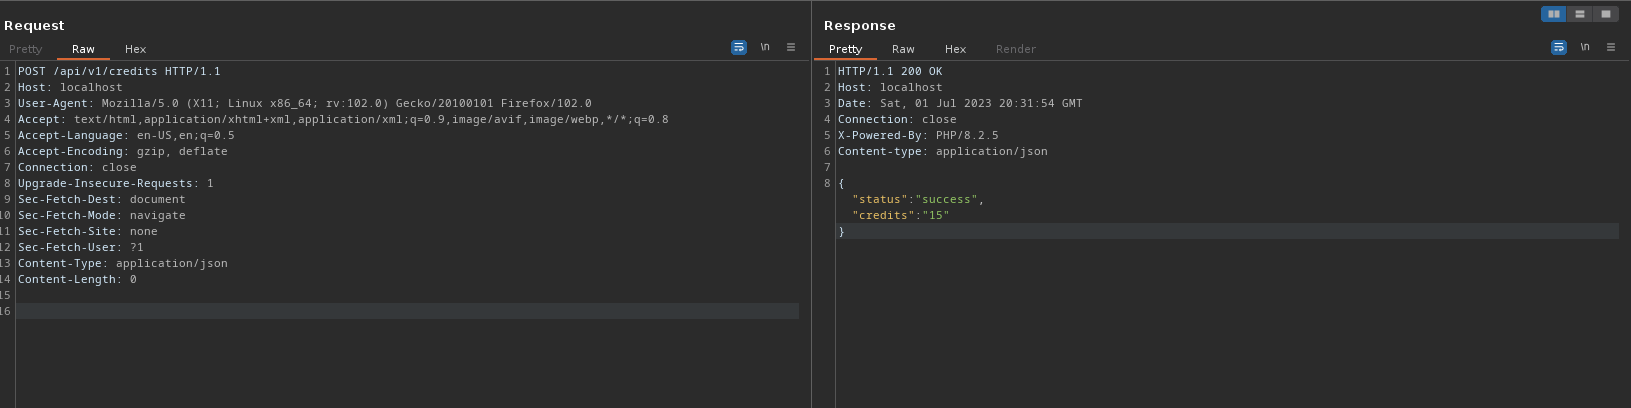Open the Request panel hamburger options menu
This screenshot has height=408, width=1631.
pyautogui.click(x=791, y=47)
